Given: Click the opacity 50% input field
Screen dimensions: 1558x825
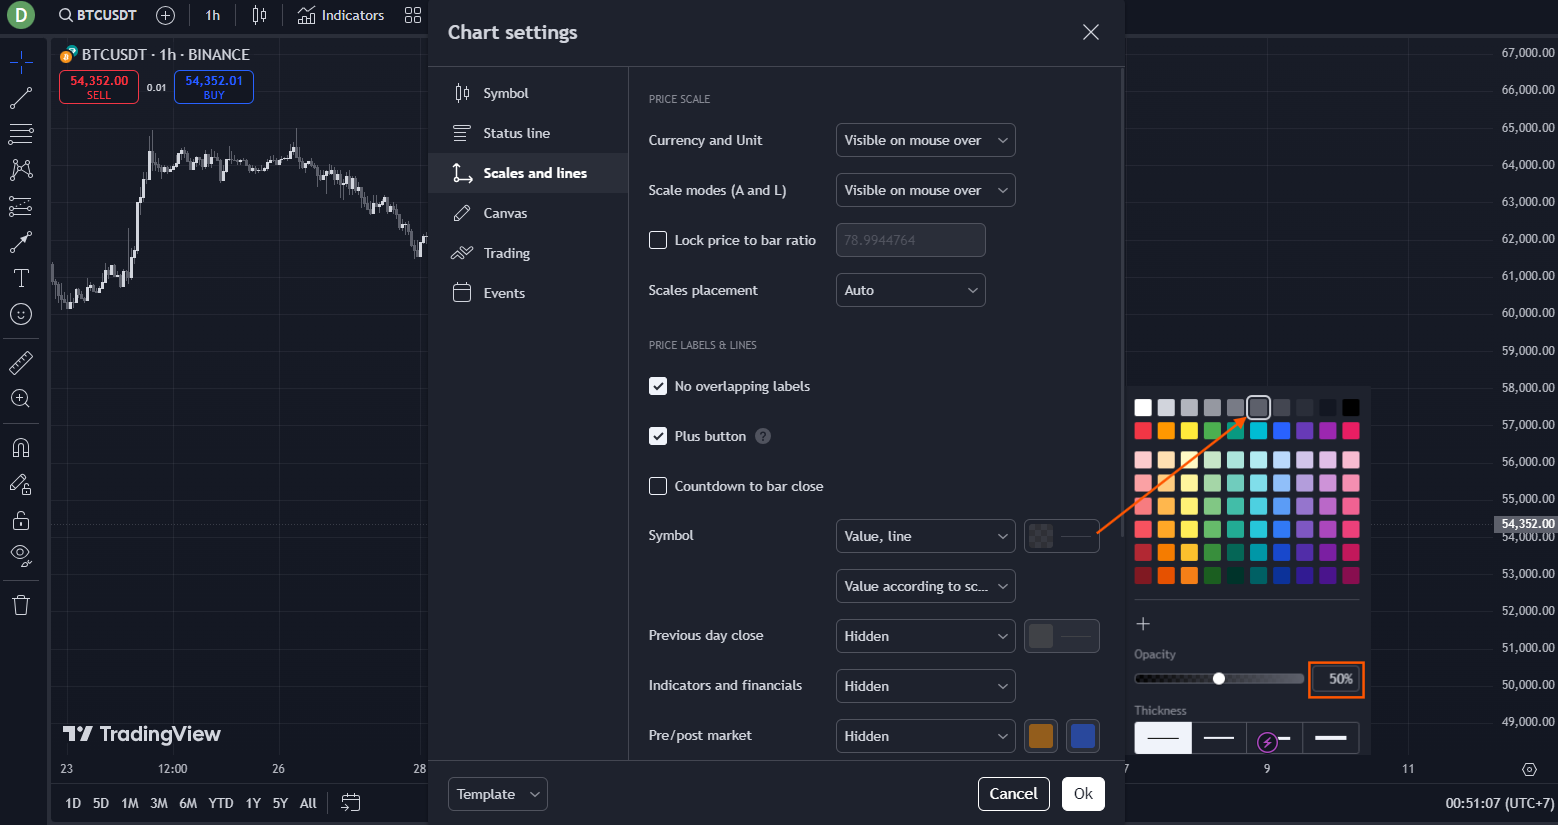Looking at the screenshot, I should click(x=1336, y=679).
